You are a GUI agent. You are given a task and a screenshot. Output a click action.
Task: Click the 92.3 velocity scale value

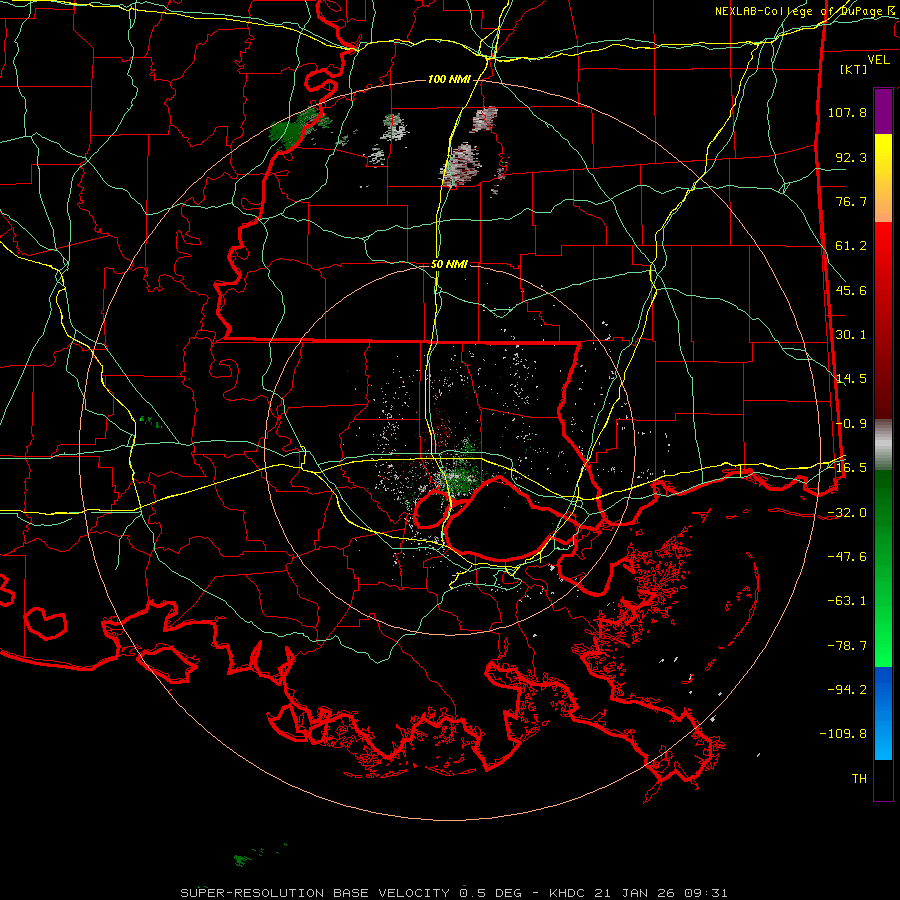click(x=851, y=157)
